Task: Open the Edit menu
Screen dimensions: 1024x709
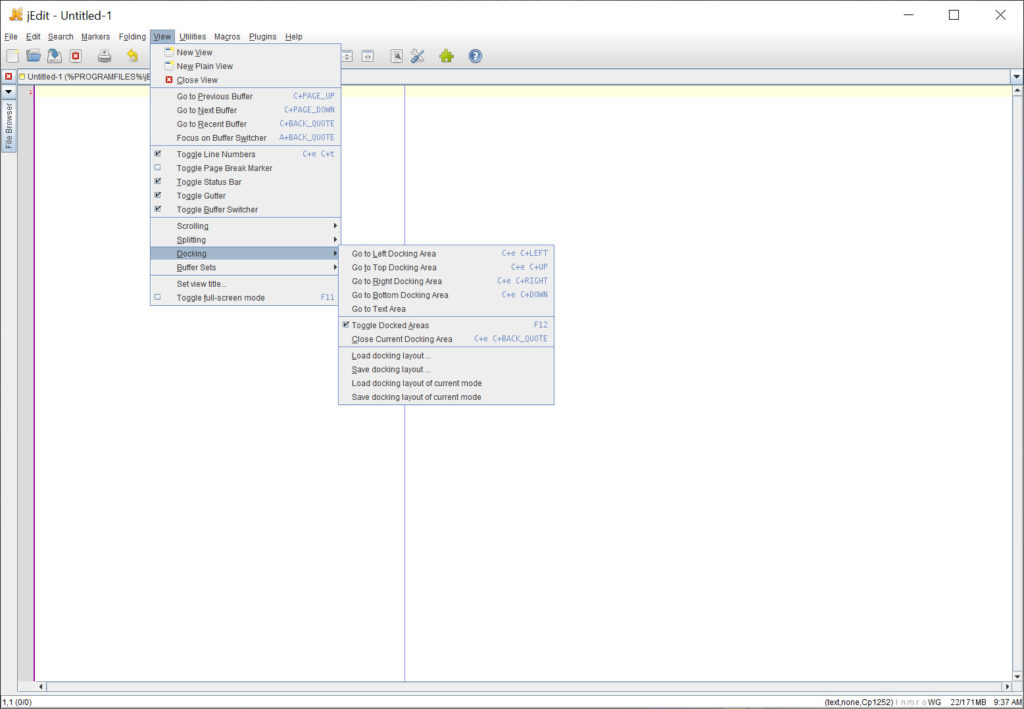Action: (33, 37)
